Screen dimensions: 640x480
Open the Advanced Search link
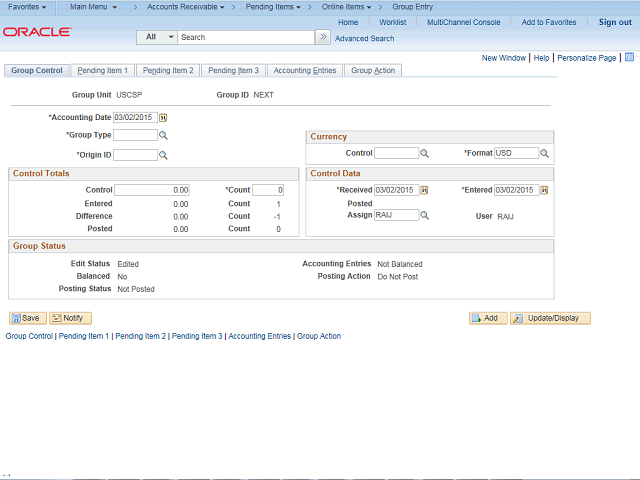[x=364, y=39]
